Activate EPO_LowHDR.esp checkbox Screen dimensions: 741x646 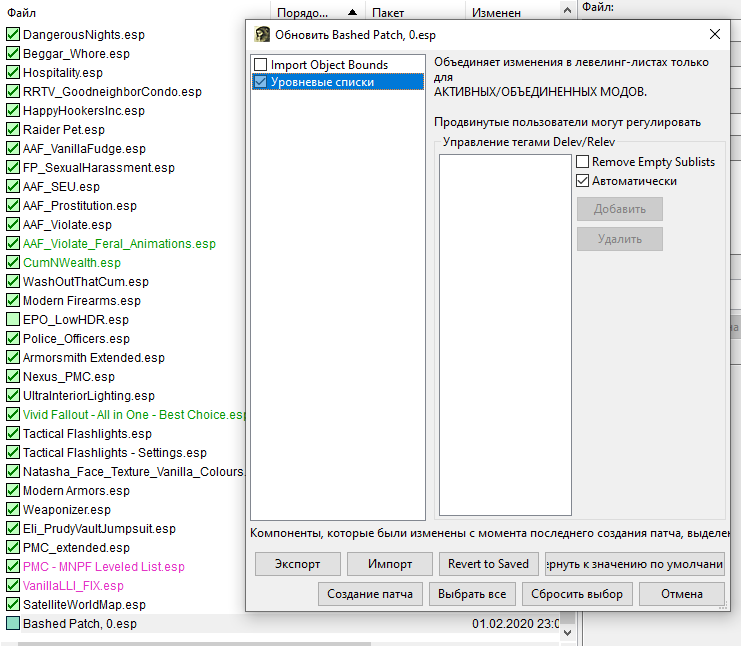point(13,320)
